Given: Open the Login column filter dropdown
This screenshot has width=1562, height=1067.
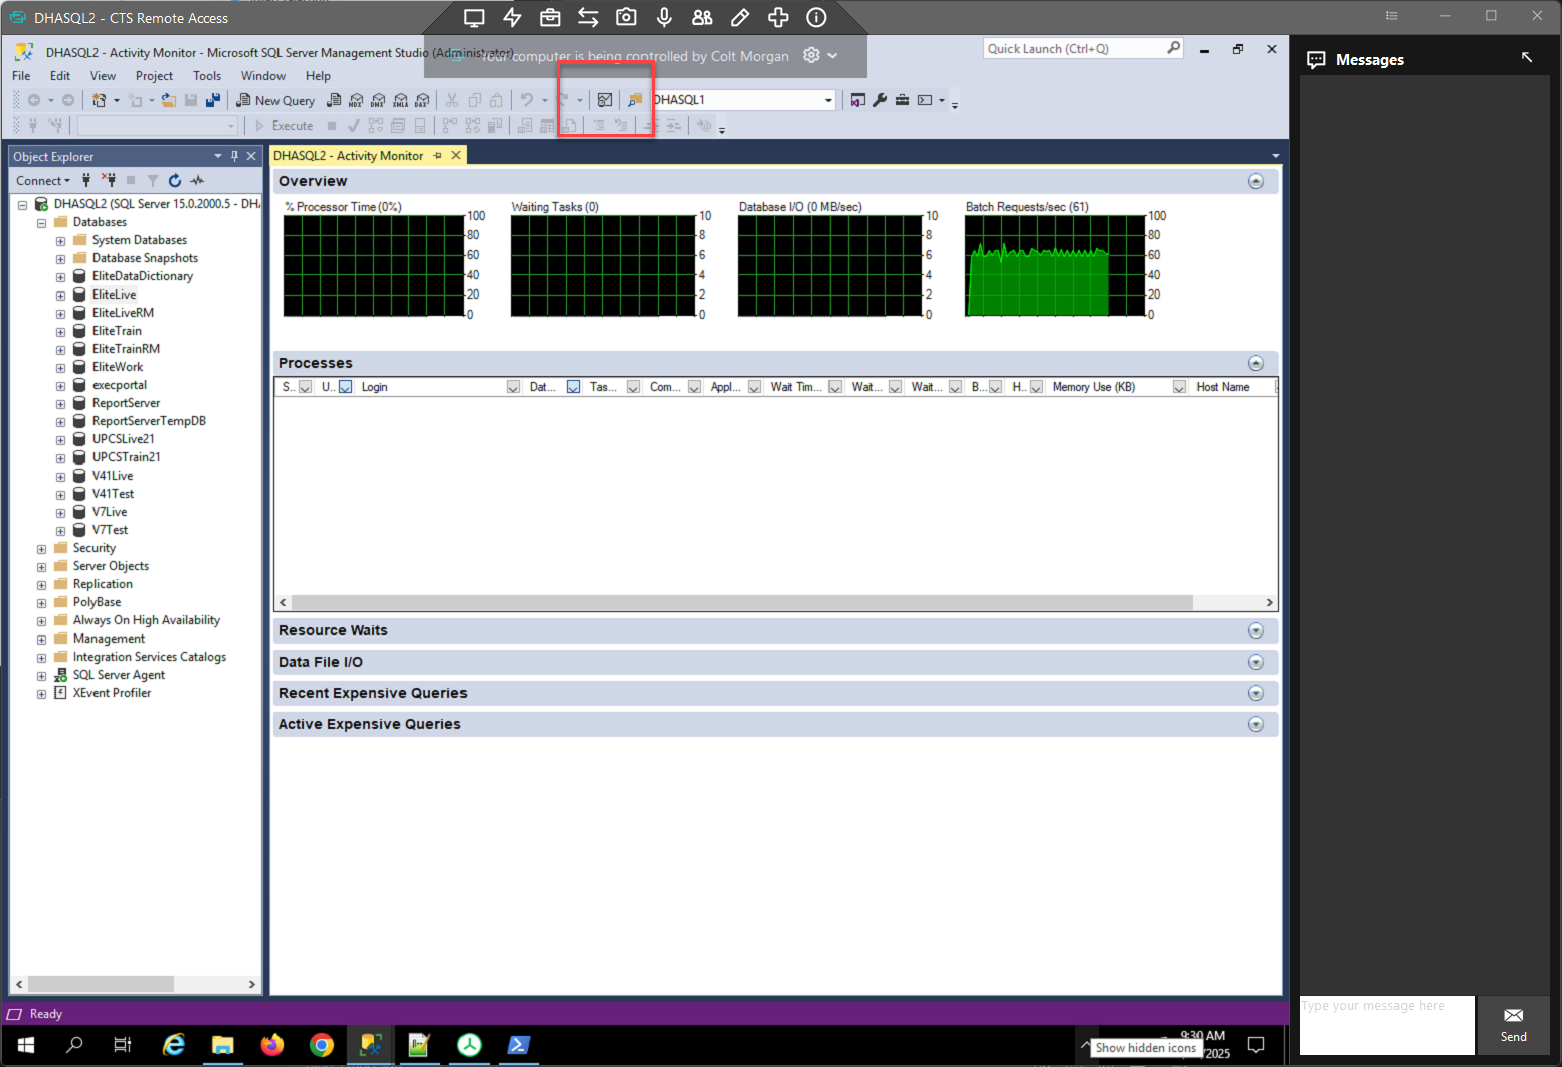Looking at the screenshot, I should (513, 387).
